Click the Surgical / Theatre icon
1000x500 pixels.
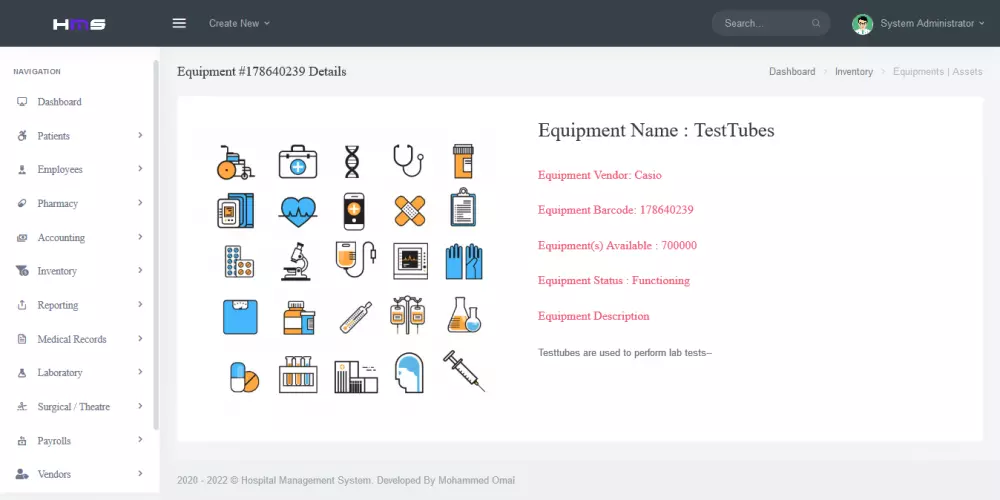pos(22,407)
